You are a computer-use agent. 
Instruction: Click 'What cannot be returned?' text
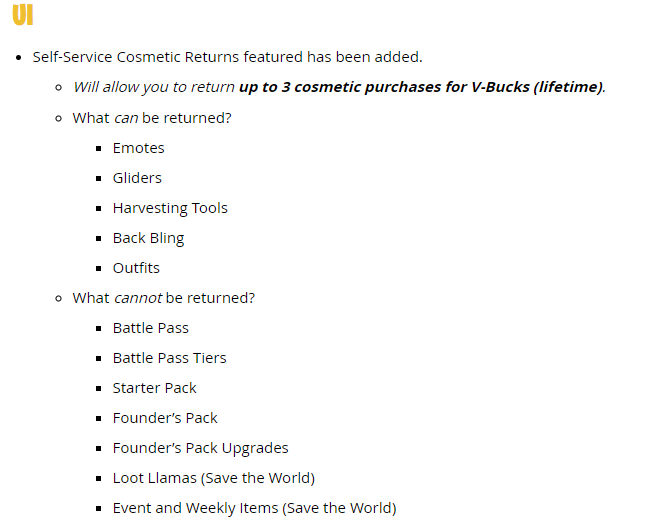(x=164, y=298)
